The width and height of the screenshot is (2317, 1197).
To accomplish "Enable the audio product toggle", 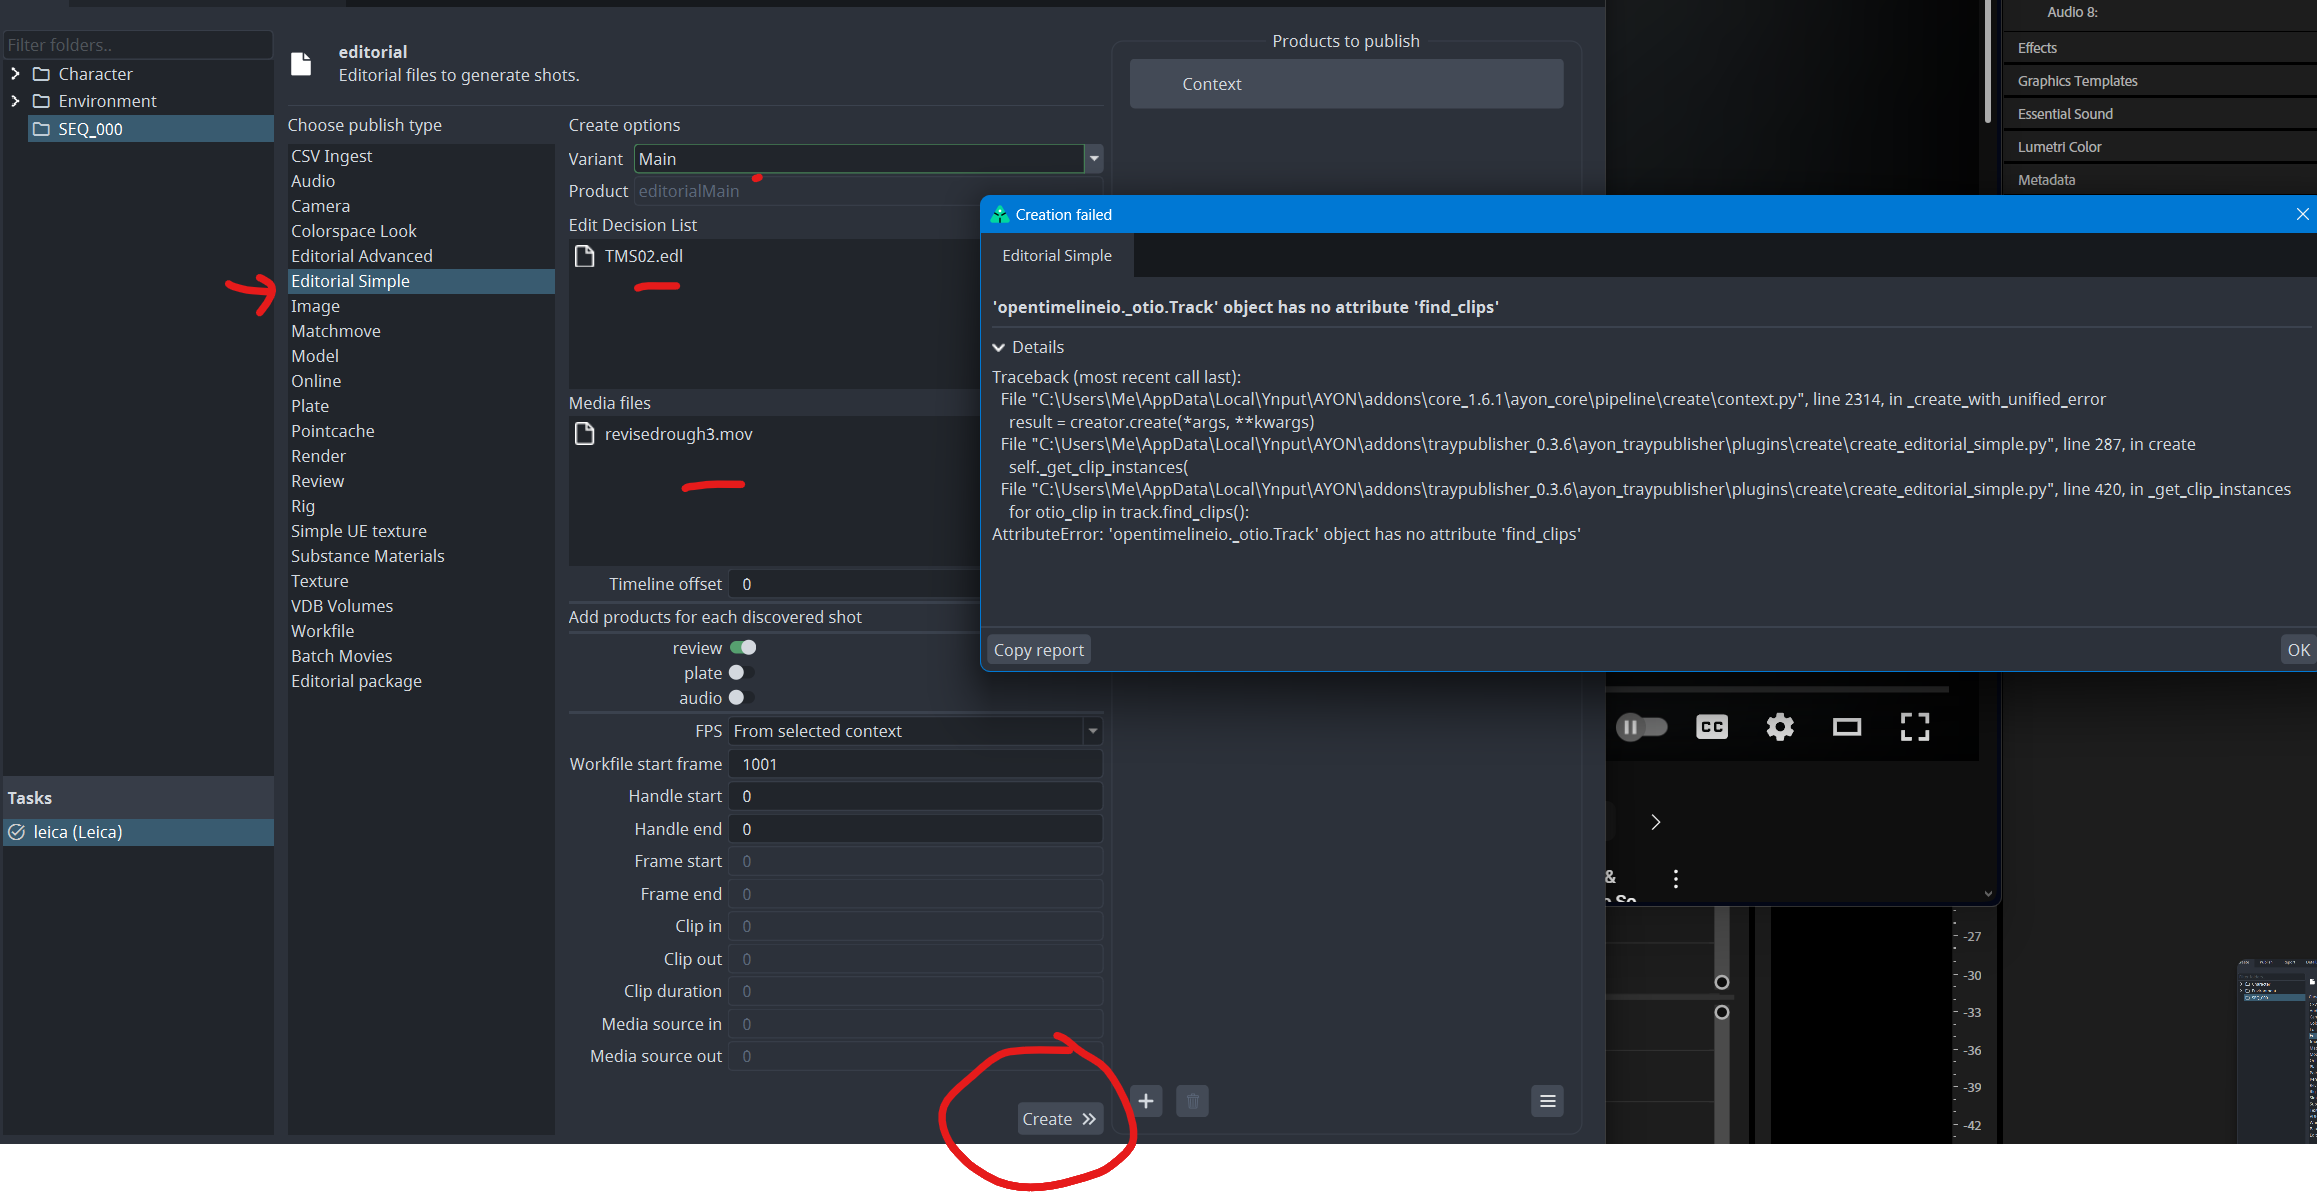I will 741,698.
